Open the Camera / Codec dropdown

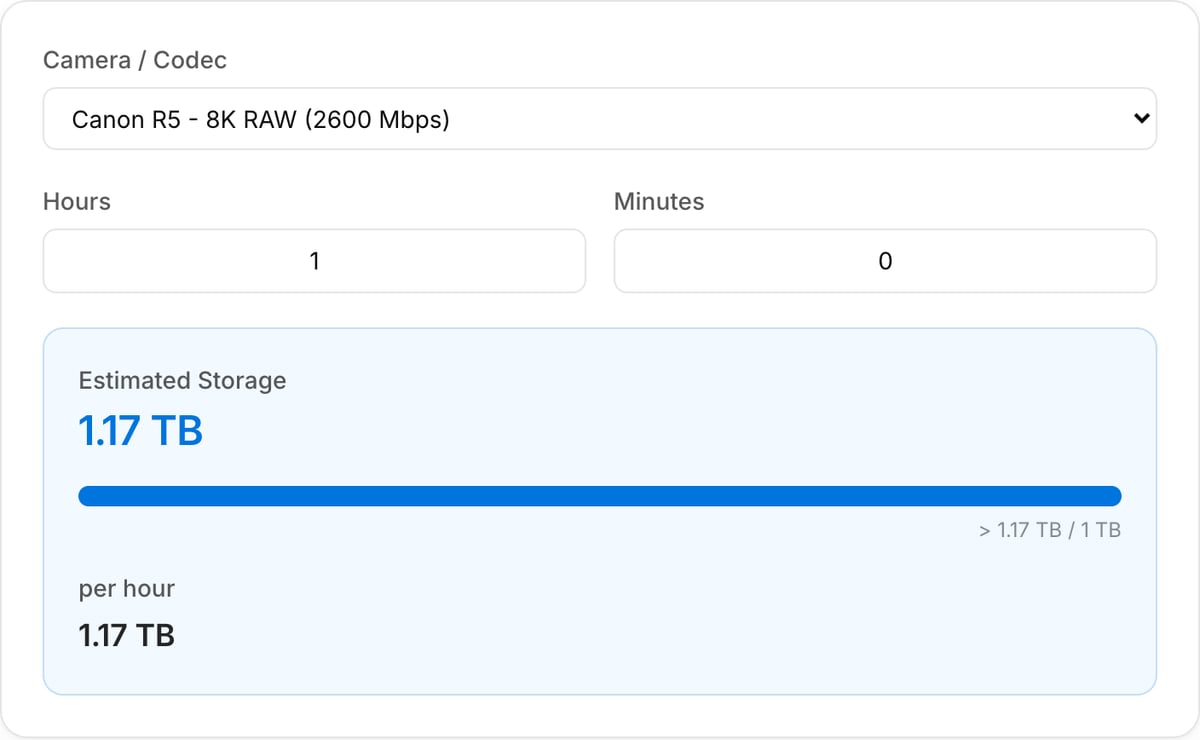pyautogui.click(x=600, y=119)
